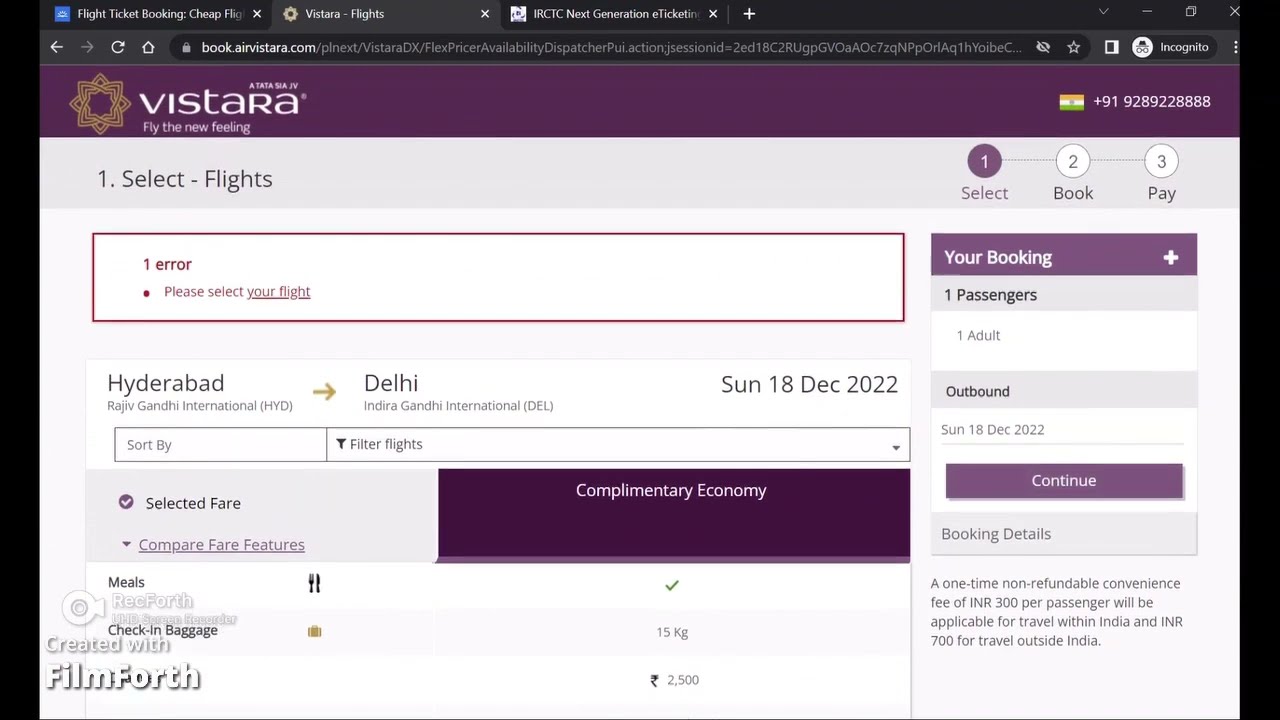1280x720 pixels.
Task: Click the 15 Kg baggage value
Action: [672, 632]
